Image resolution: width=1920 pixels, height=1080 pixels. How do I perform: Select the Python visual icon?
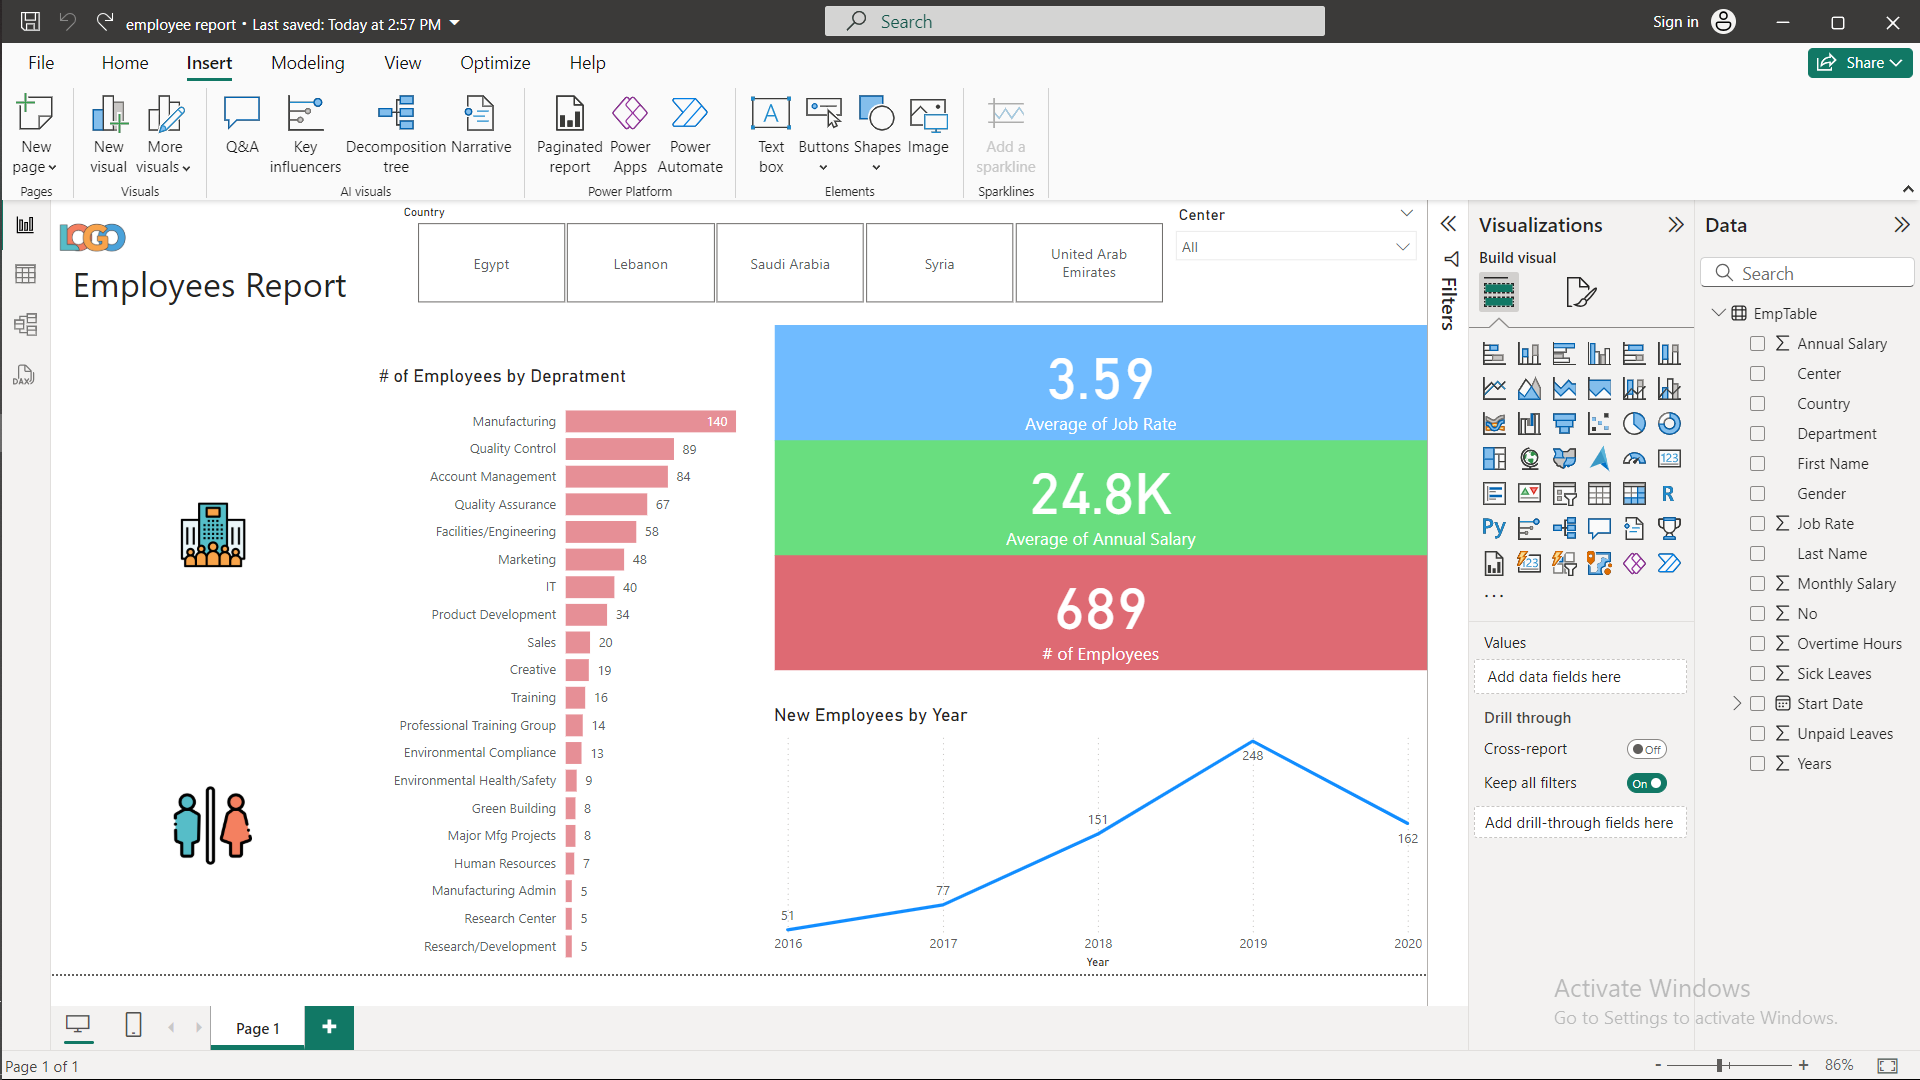coord(1494,528)
